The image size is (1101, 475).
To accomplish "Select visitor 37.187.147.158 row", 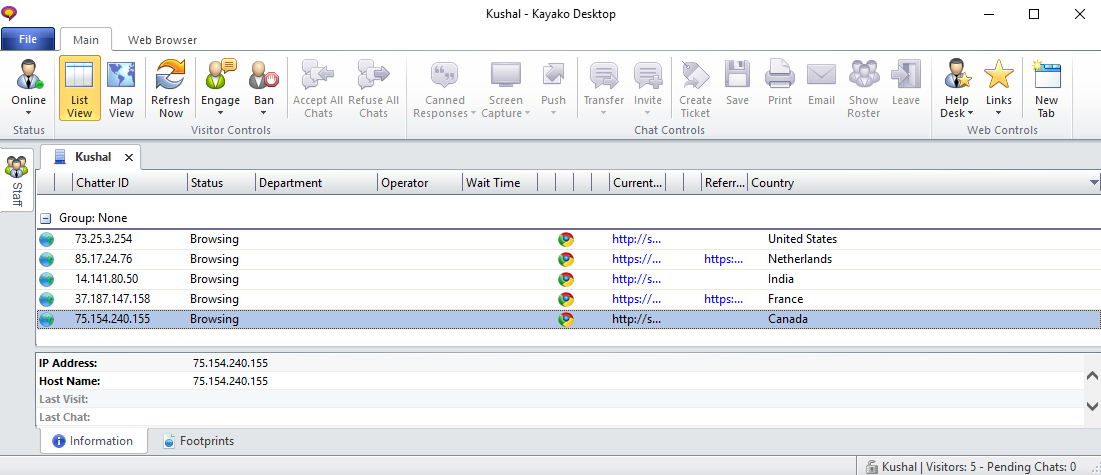I will tap(568, 299).
